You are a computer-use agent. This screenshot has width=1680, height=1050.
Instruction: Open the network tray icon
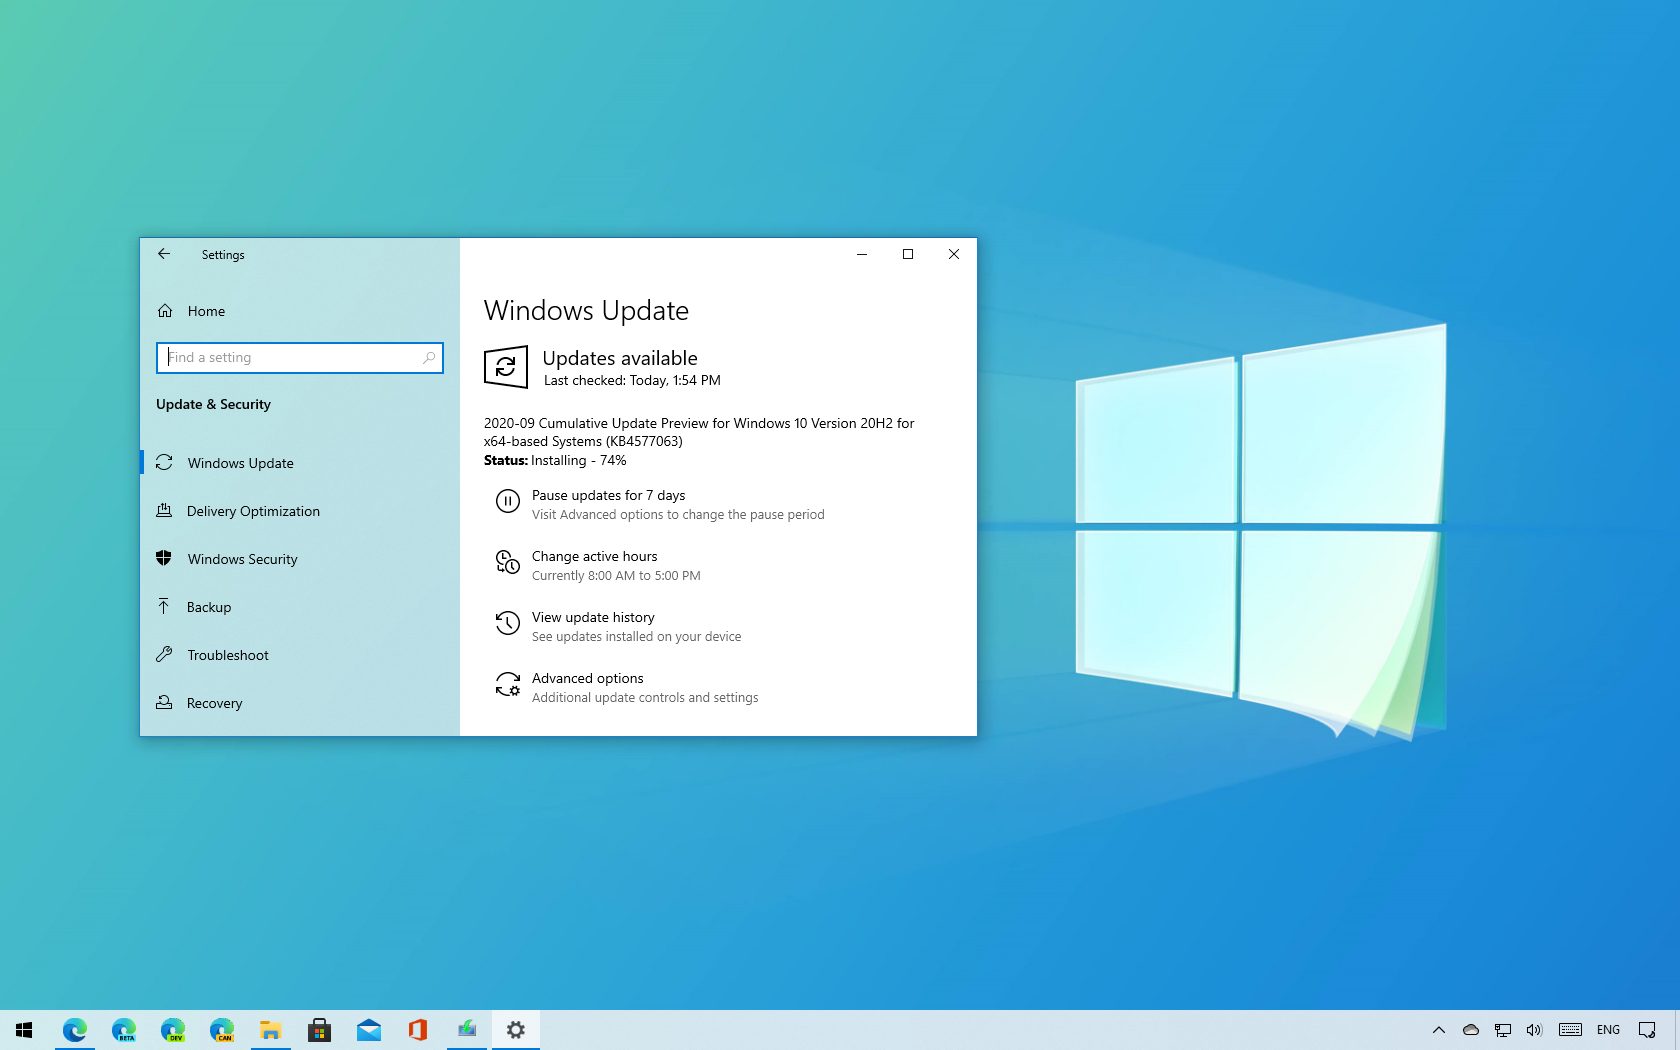click(x=1503, y=1030)
